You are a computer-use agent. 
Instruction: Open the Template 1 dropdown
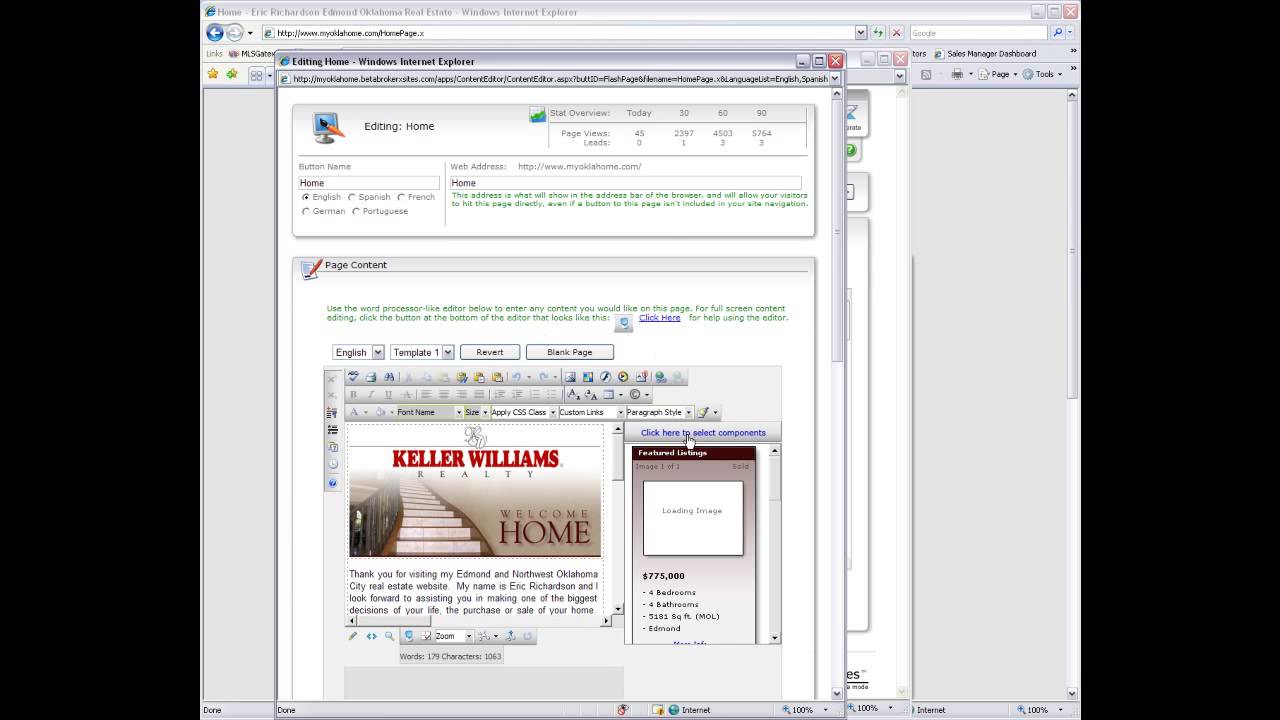(422, 352)
